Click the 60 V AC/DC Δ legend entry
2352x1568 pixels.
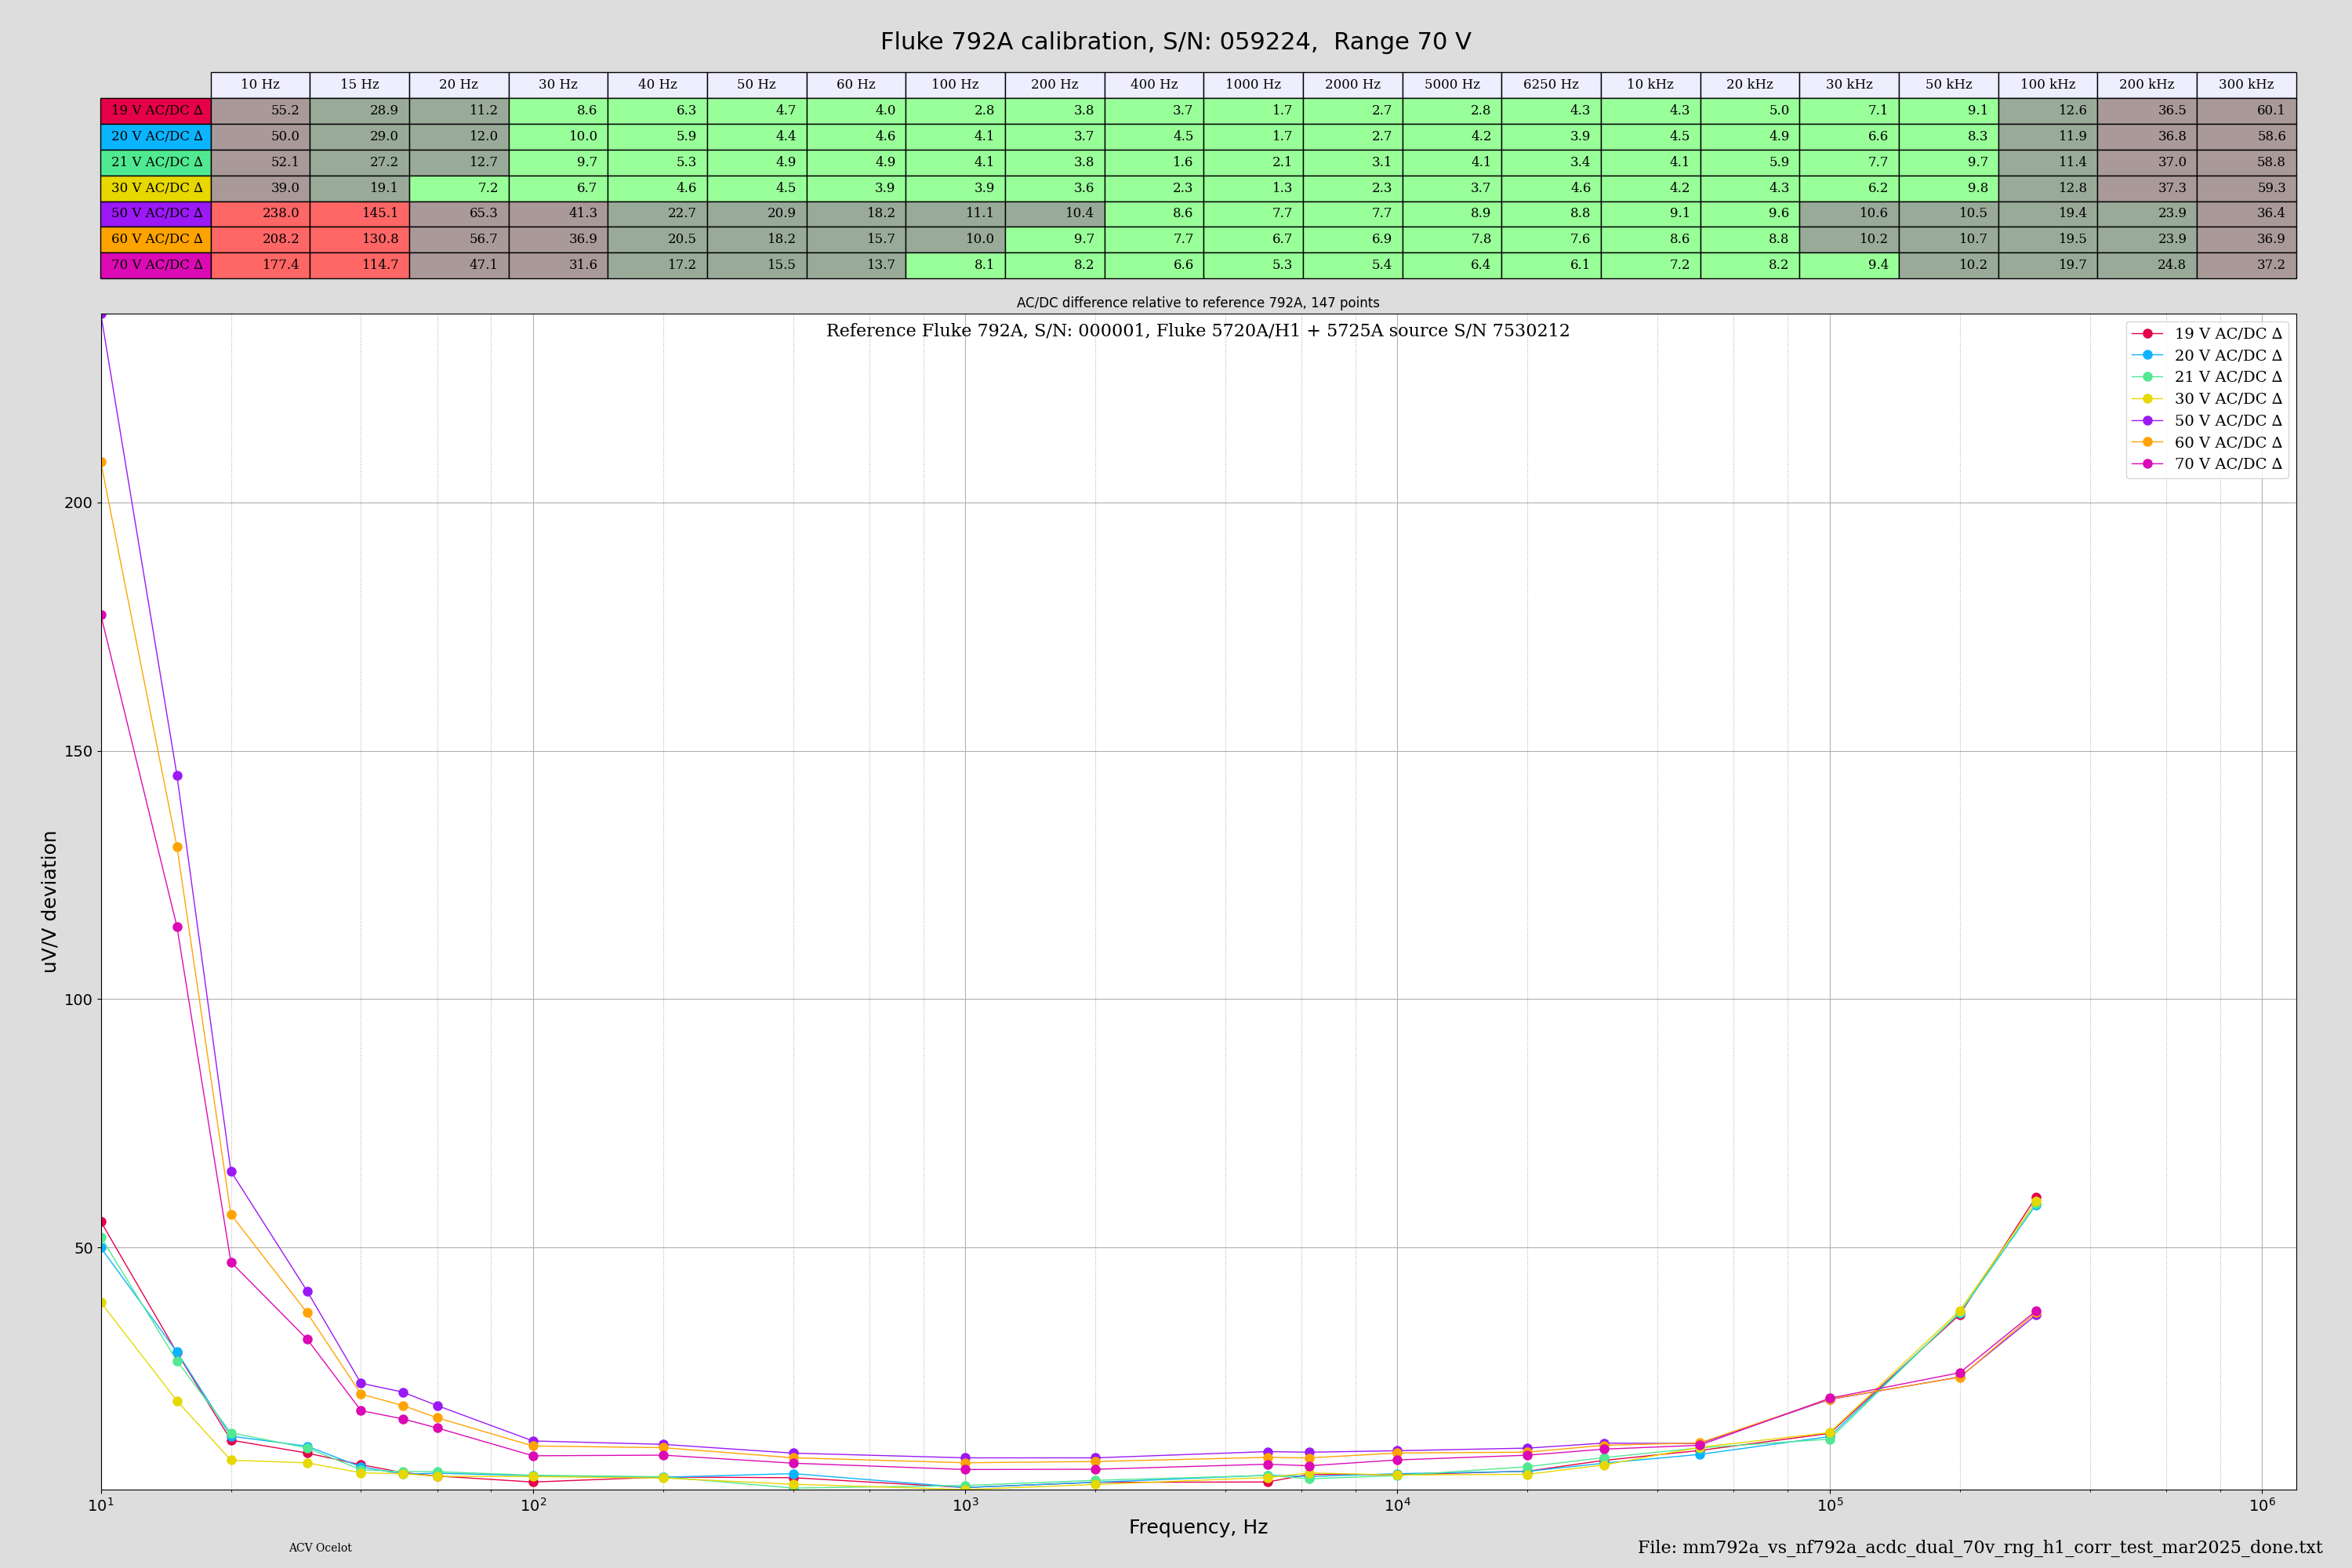2207,443
